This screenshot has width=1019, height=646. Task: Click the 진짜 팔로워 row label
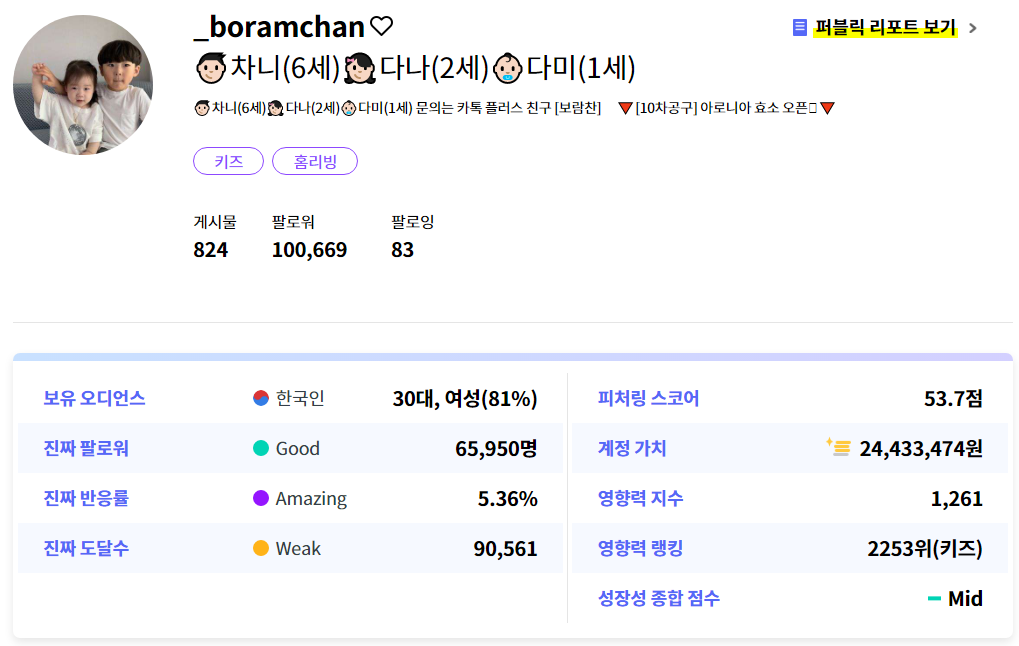click(86, 448)
